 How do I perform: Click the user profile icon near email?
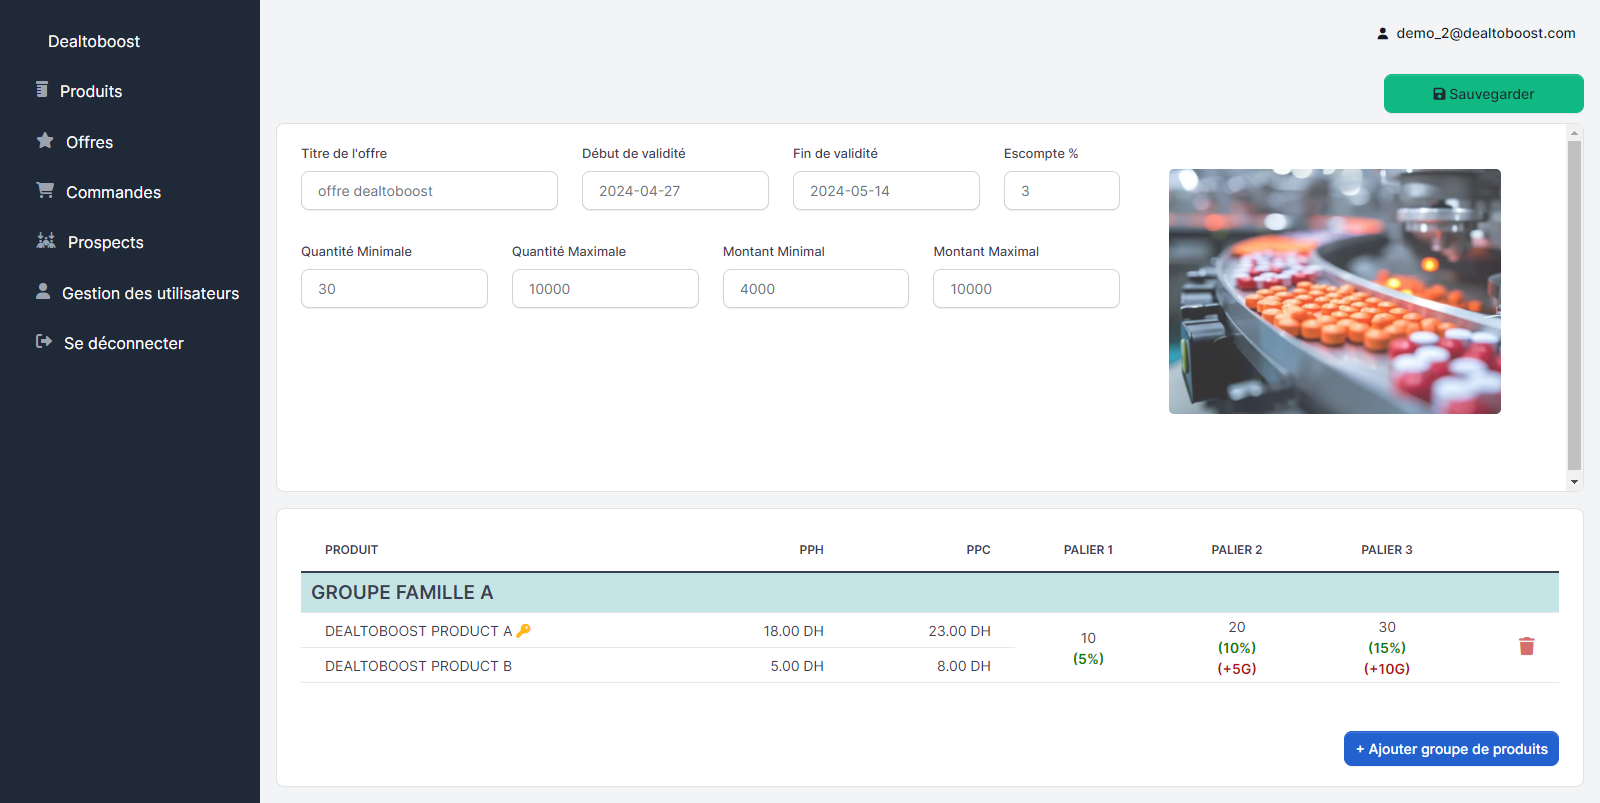pyautogui.click(x=1383, y=34)
